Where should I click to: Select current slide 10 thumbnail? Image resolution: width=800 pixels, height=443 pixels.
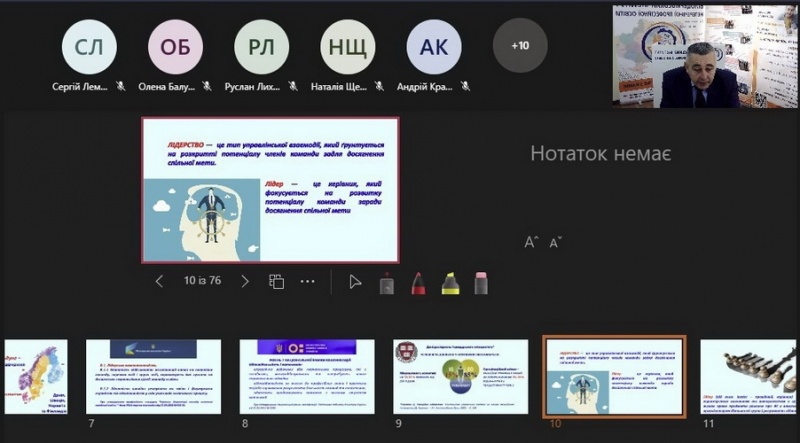coord(614,377)
